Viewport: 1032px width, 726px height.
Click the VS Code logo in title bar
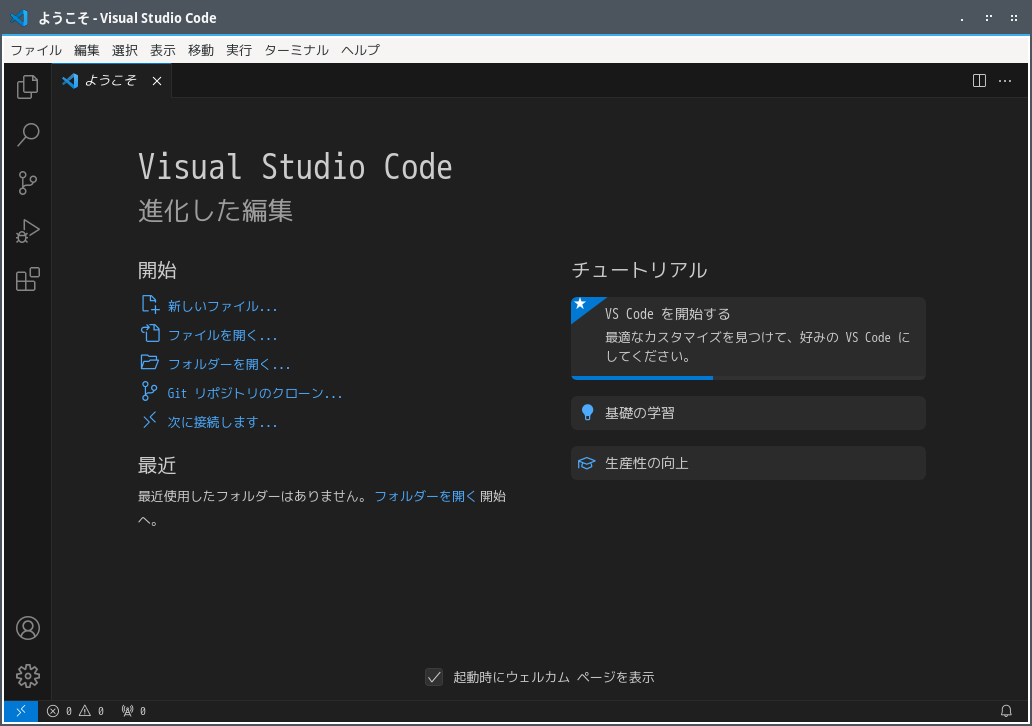(x=19, y=18)
